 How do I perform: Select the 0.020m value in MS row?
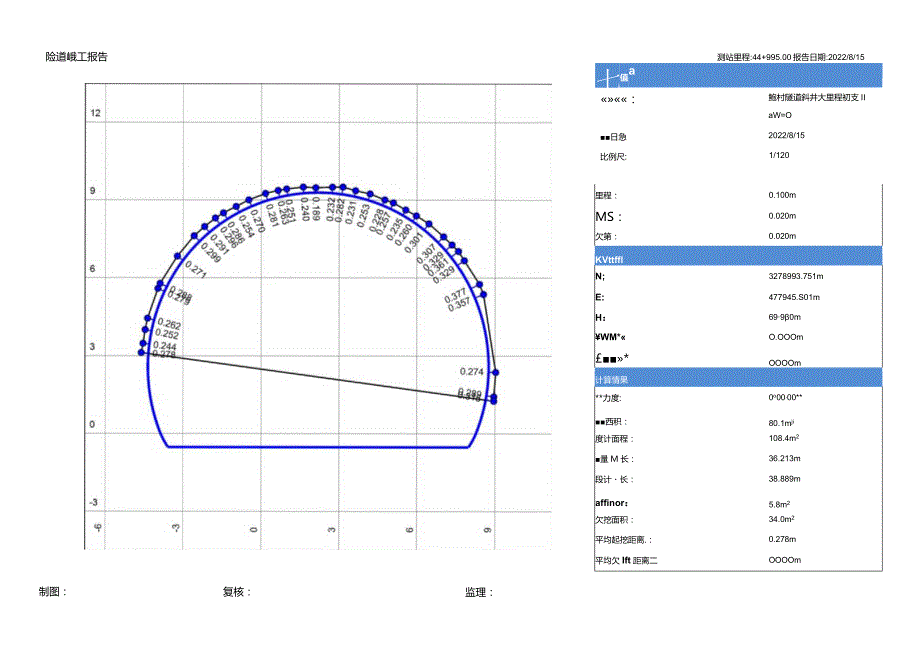[x=782, y=216]
